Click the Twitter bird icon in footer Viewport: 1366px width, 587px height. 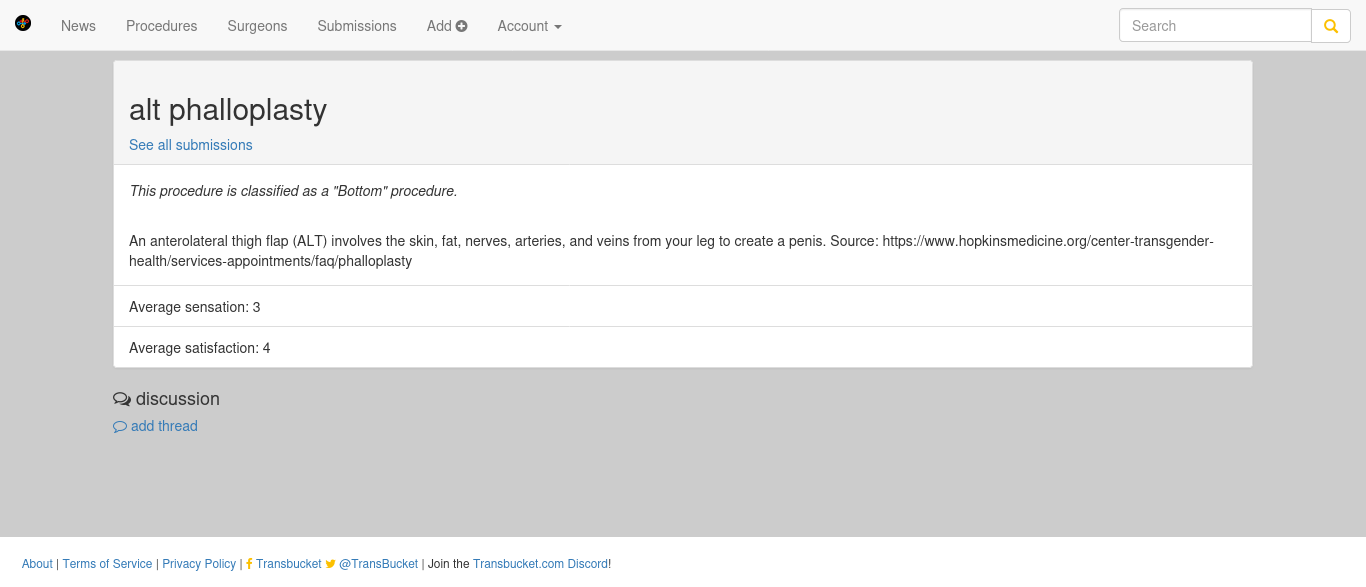point(331,564)
